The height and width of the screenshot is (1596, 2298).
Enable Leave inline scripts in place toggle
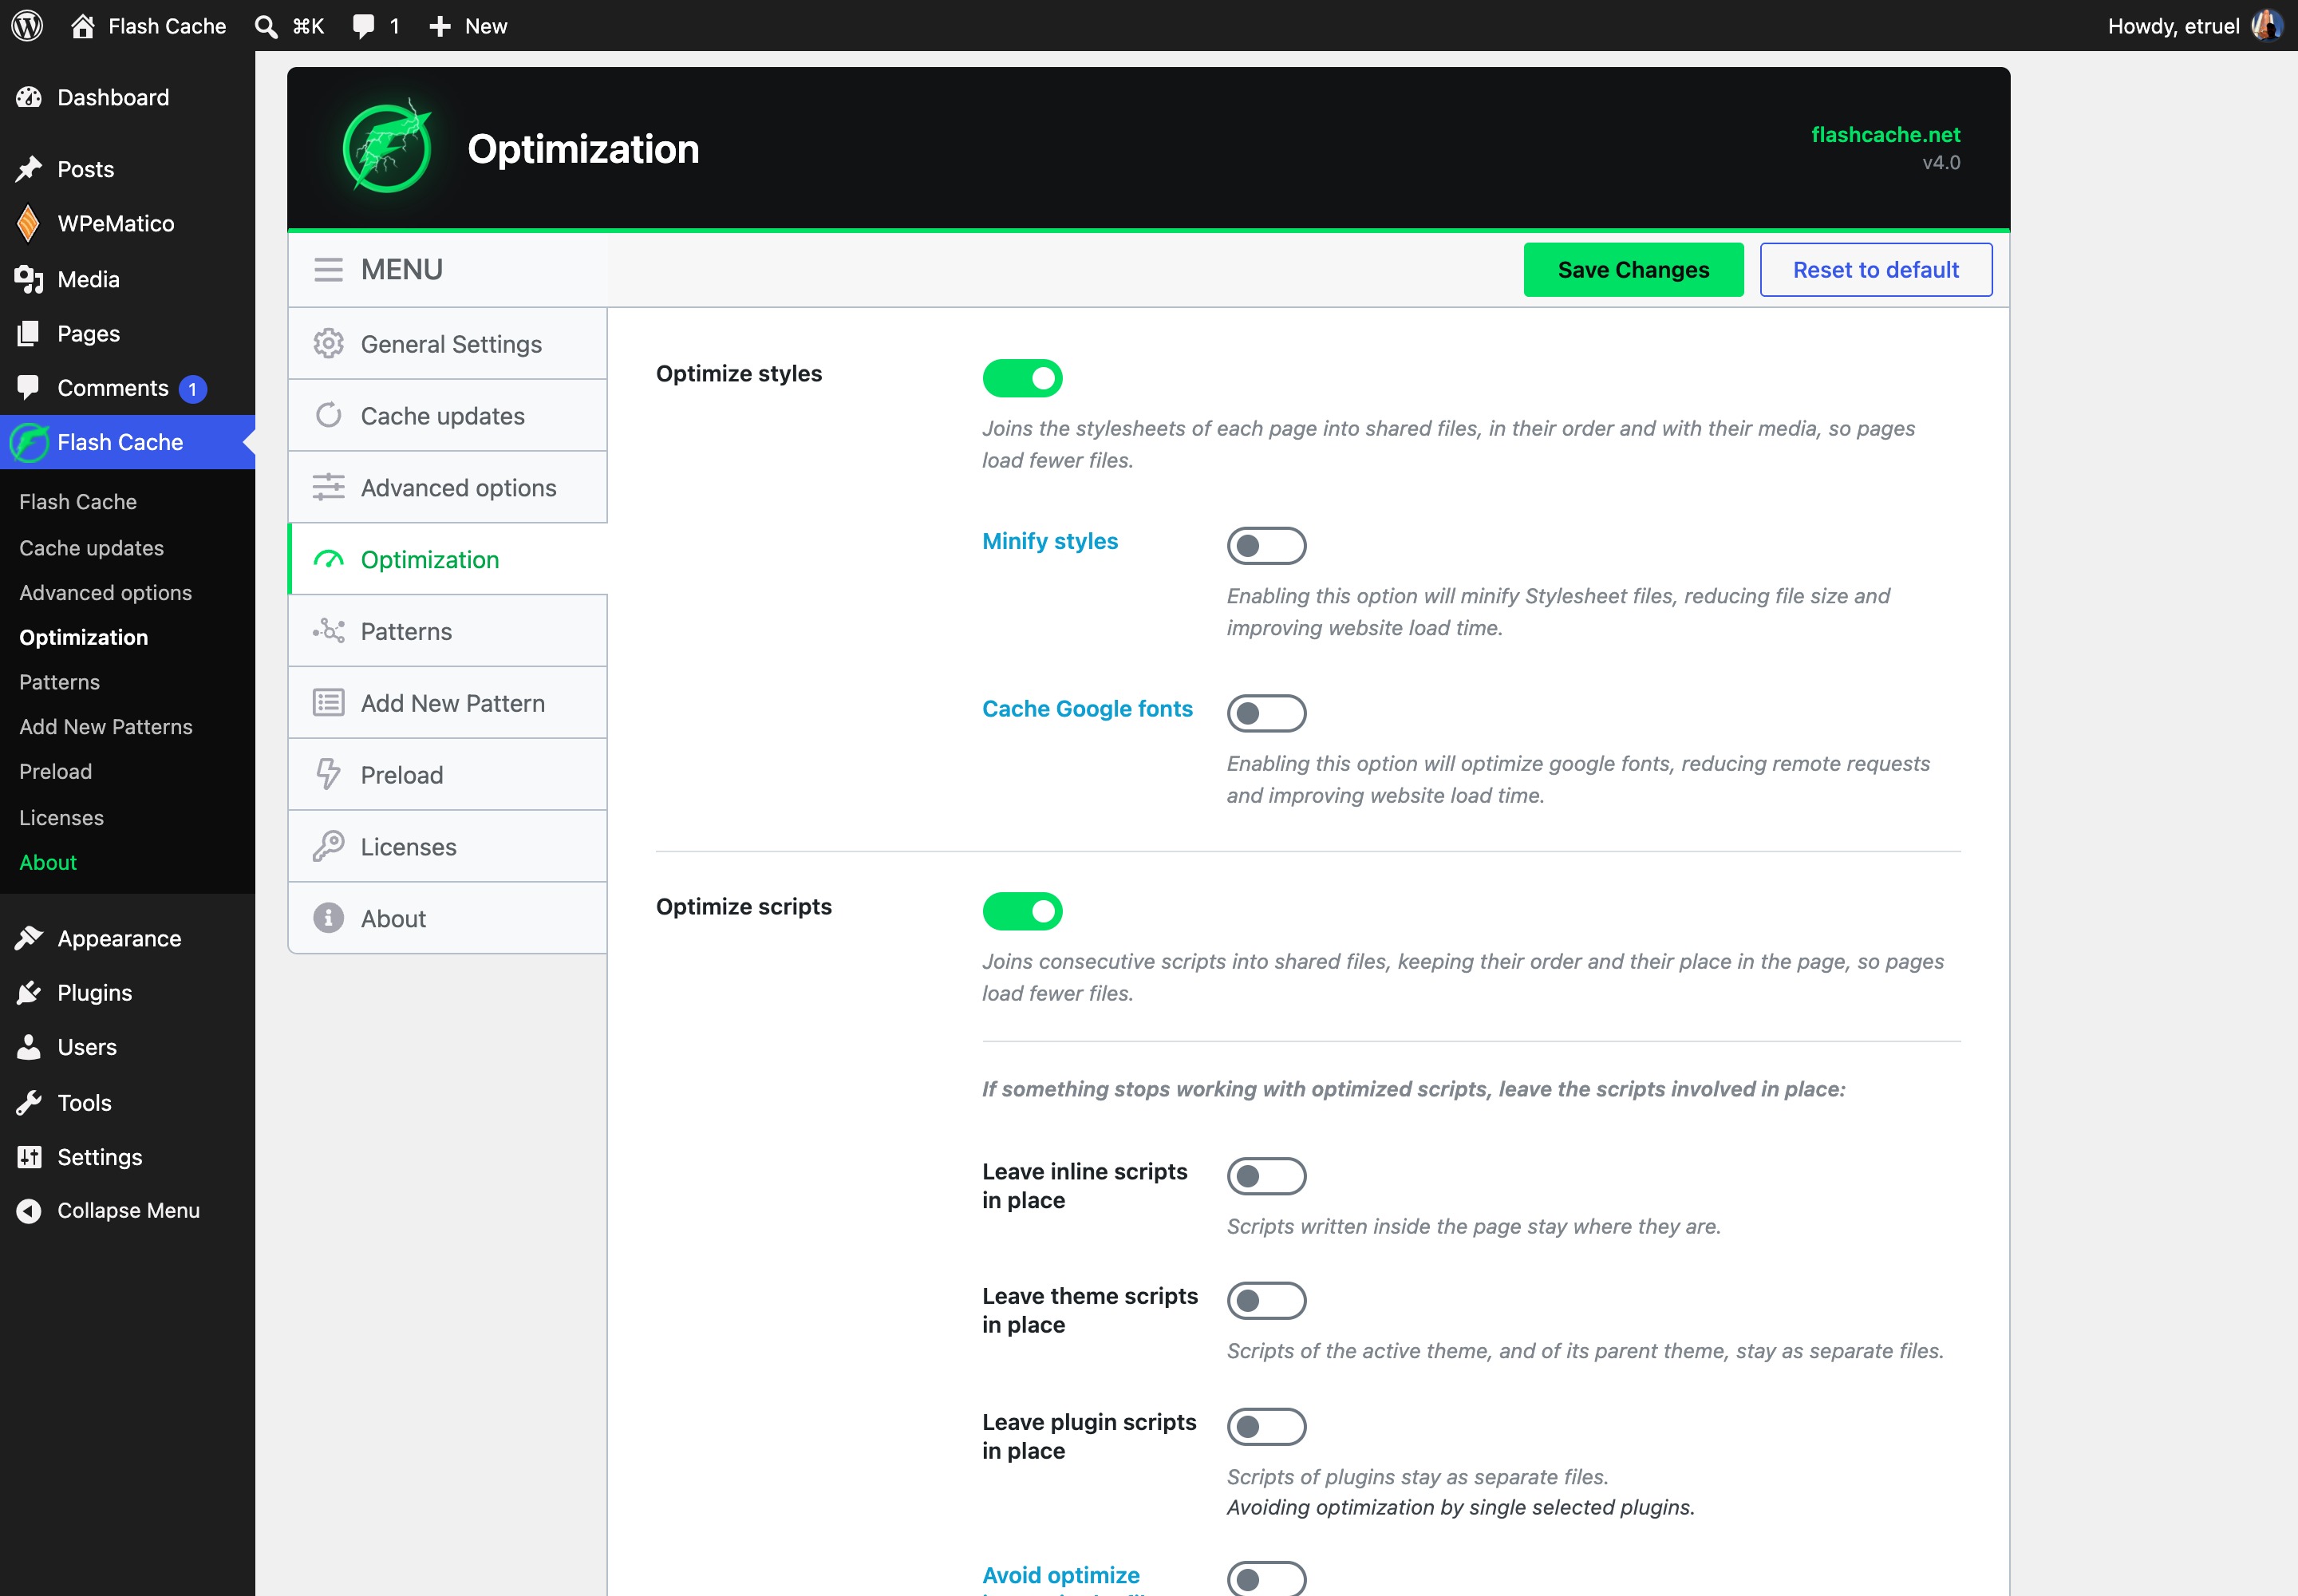(x=1266, y=1176)
